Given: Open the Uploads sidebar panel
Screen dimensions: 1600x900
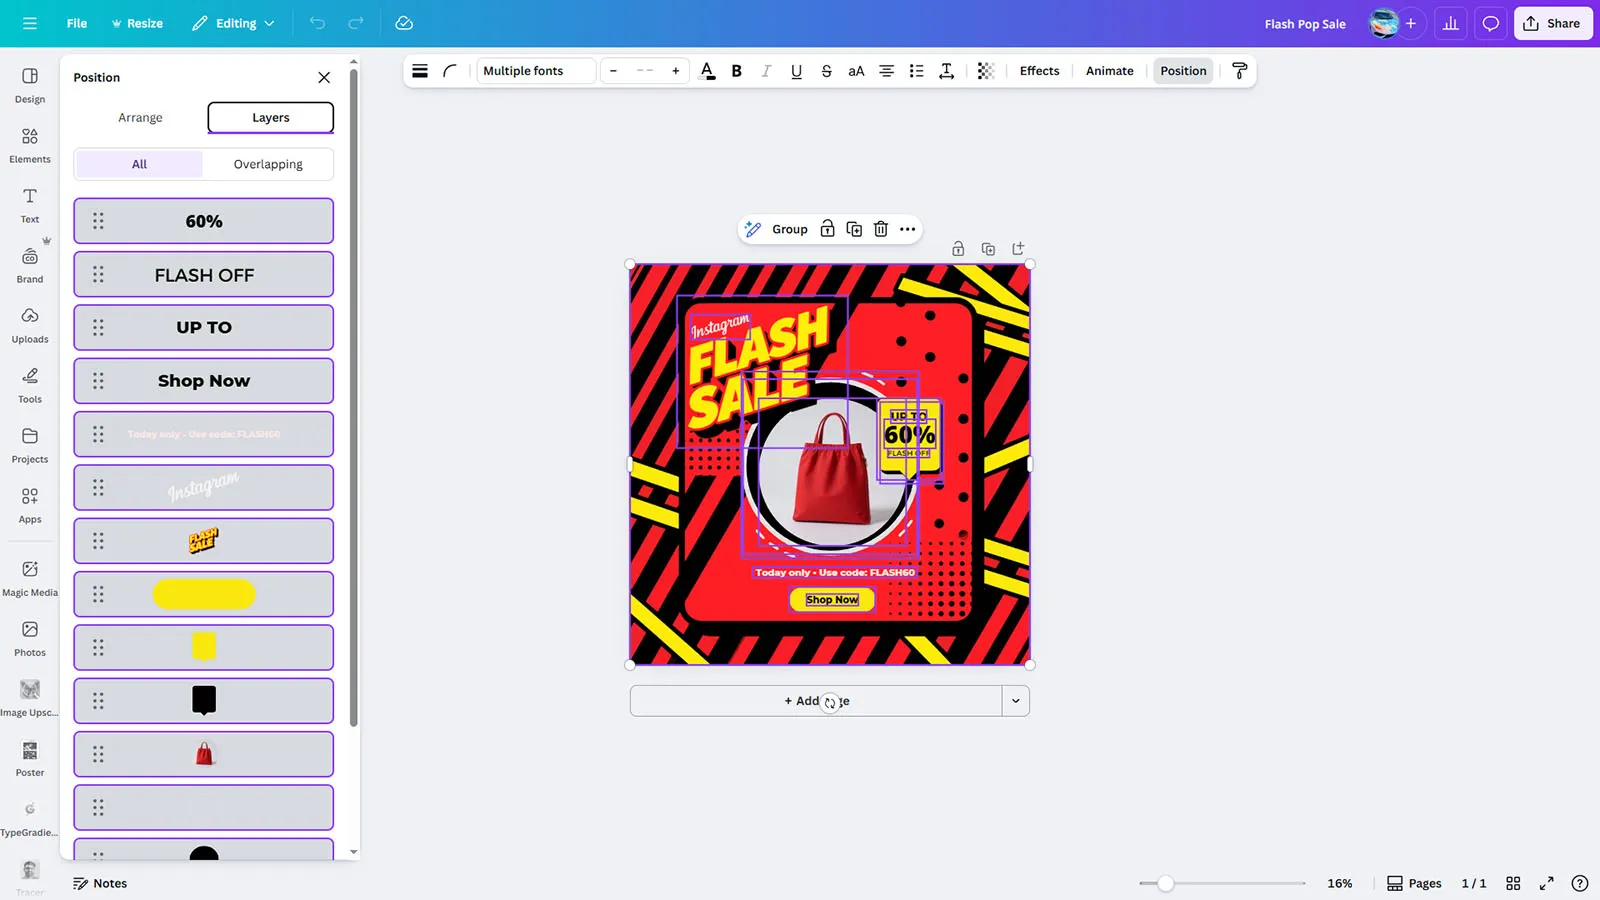Looking at the screenshot, I should click(x=30, y=325).
